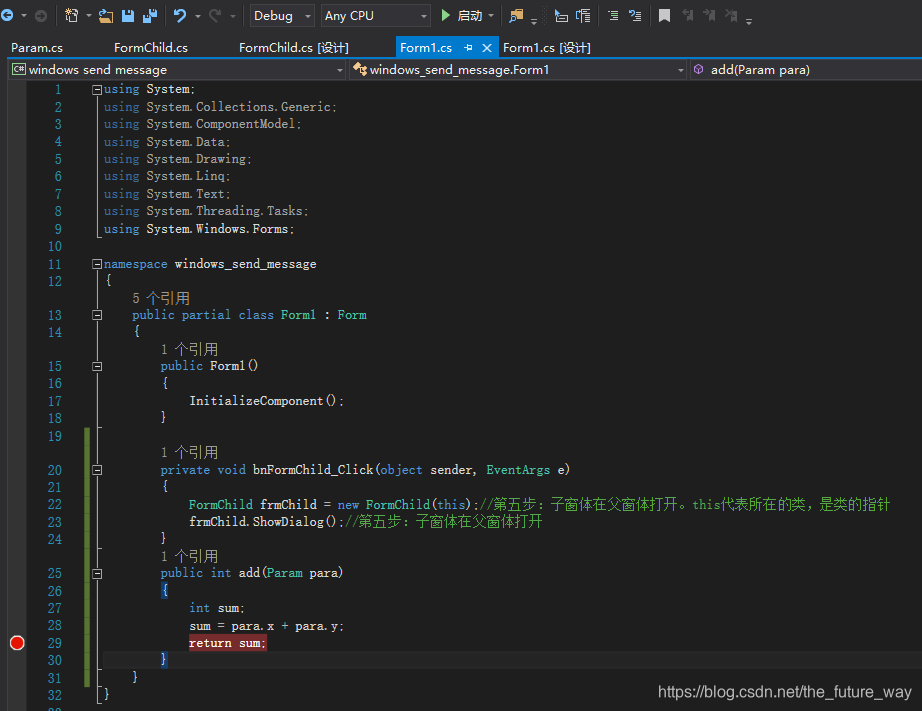This screenshot has height=711, width=922.
Task: Click the '5 个引用' reference link above class Form1
Action: (161, 298)
